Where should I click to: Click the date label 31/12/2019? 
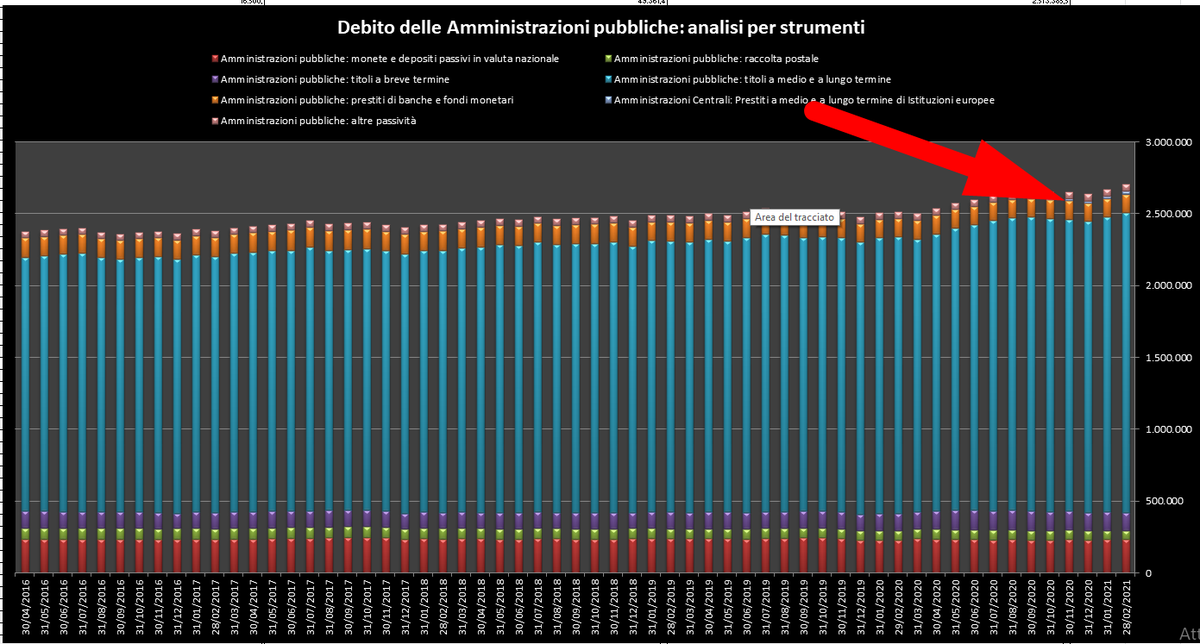pyautogui.click(x=863, y=608)
